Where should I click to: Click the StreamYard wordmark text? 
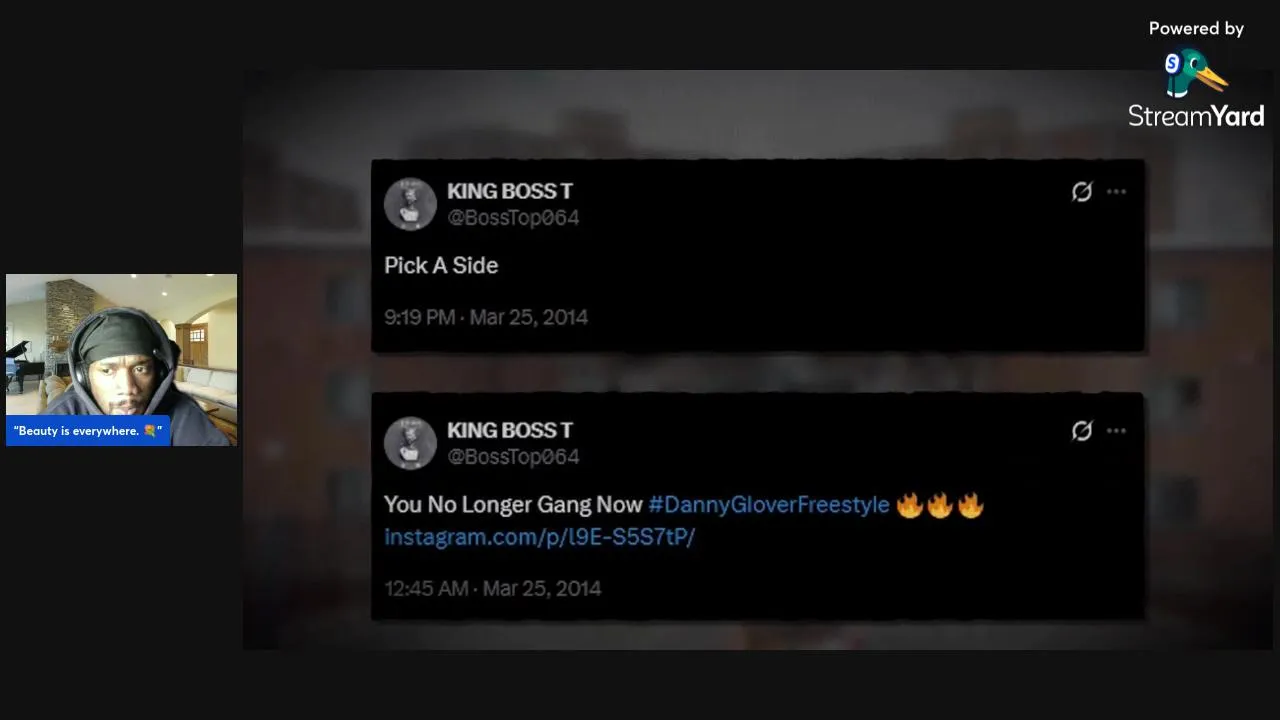(1196, 116)
